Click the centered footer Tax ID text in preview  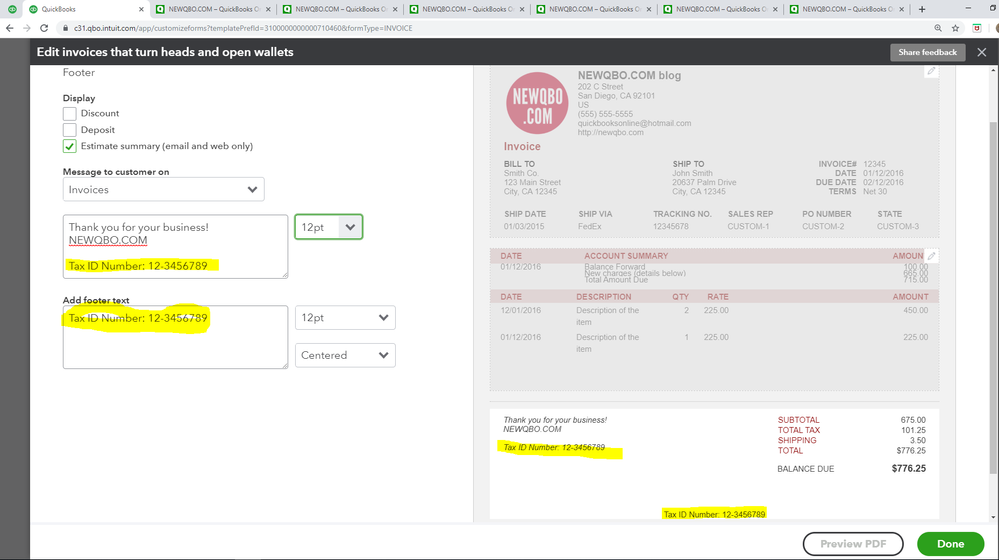[714, 514]
